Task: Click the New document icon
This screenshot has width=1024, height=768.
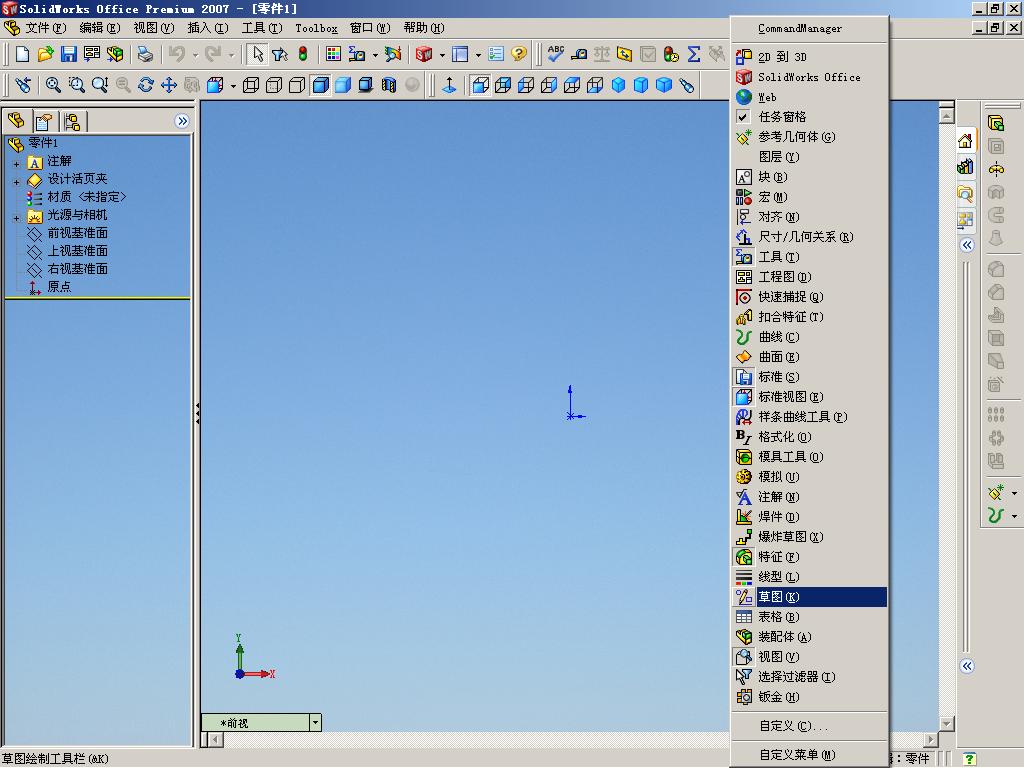Action: point(22,54)
